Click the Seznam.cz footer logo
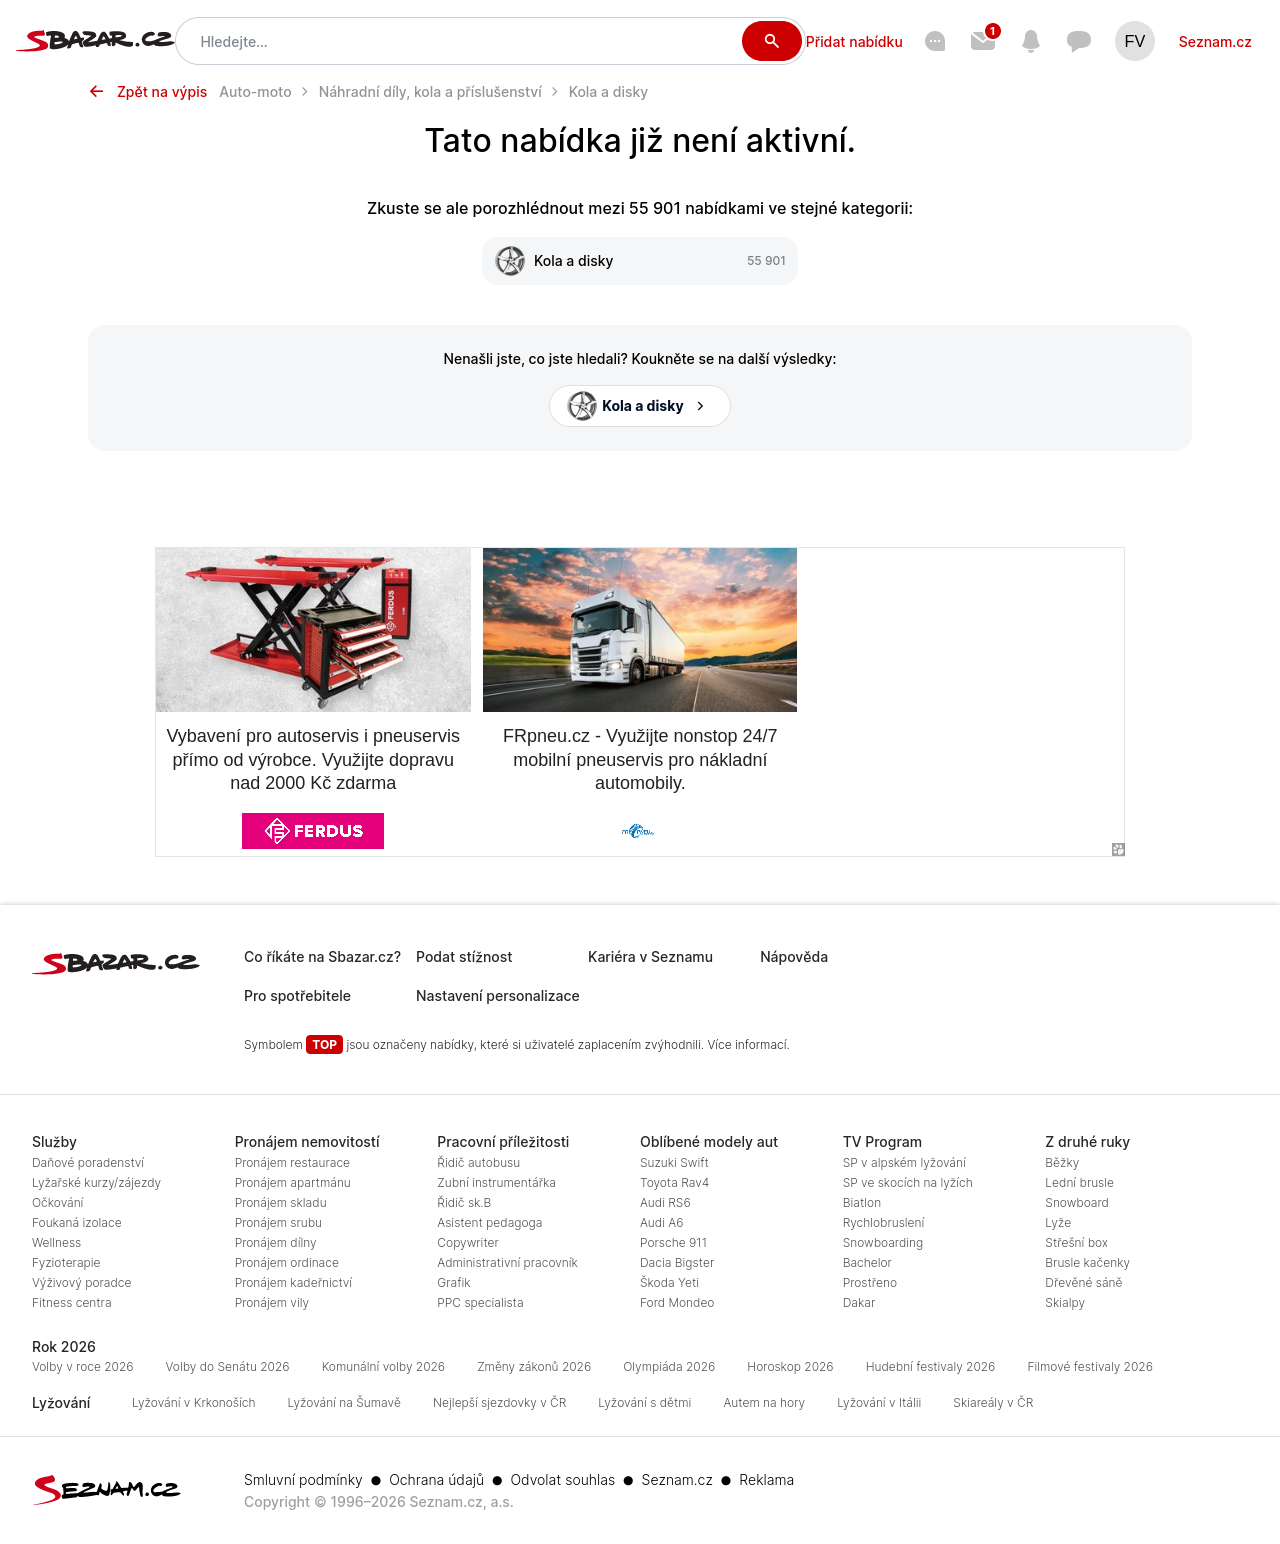 point(107,1489)
